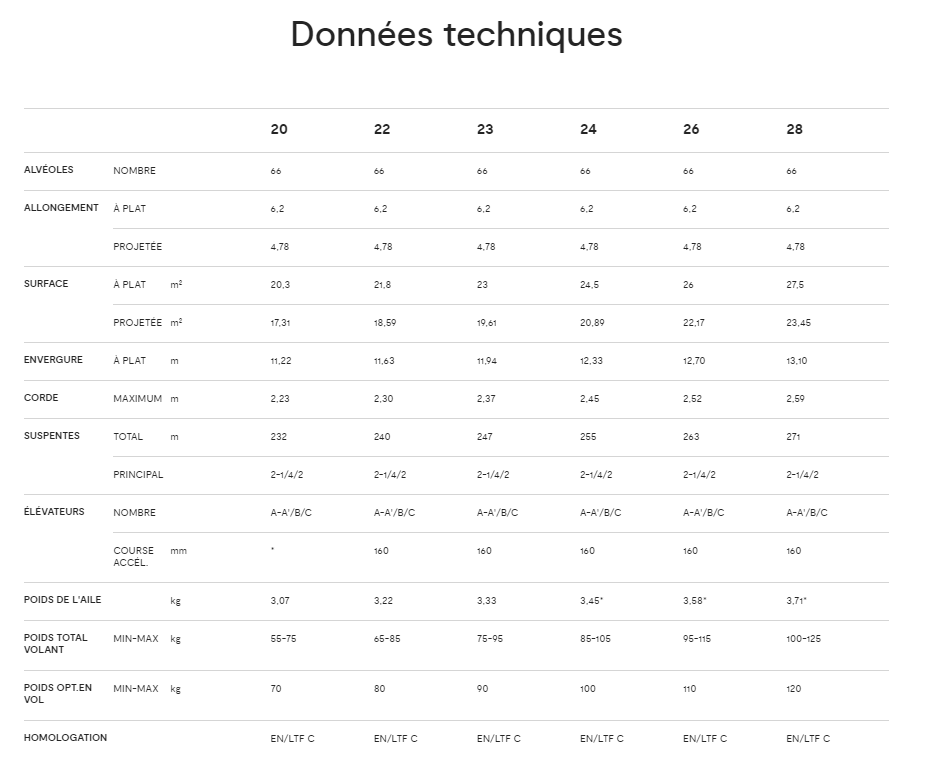This screenshot has height=775, width=928.
Task: Select the SUSPENTES row label
Action: coord(52,436)
